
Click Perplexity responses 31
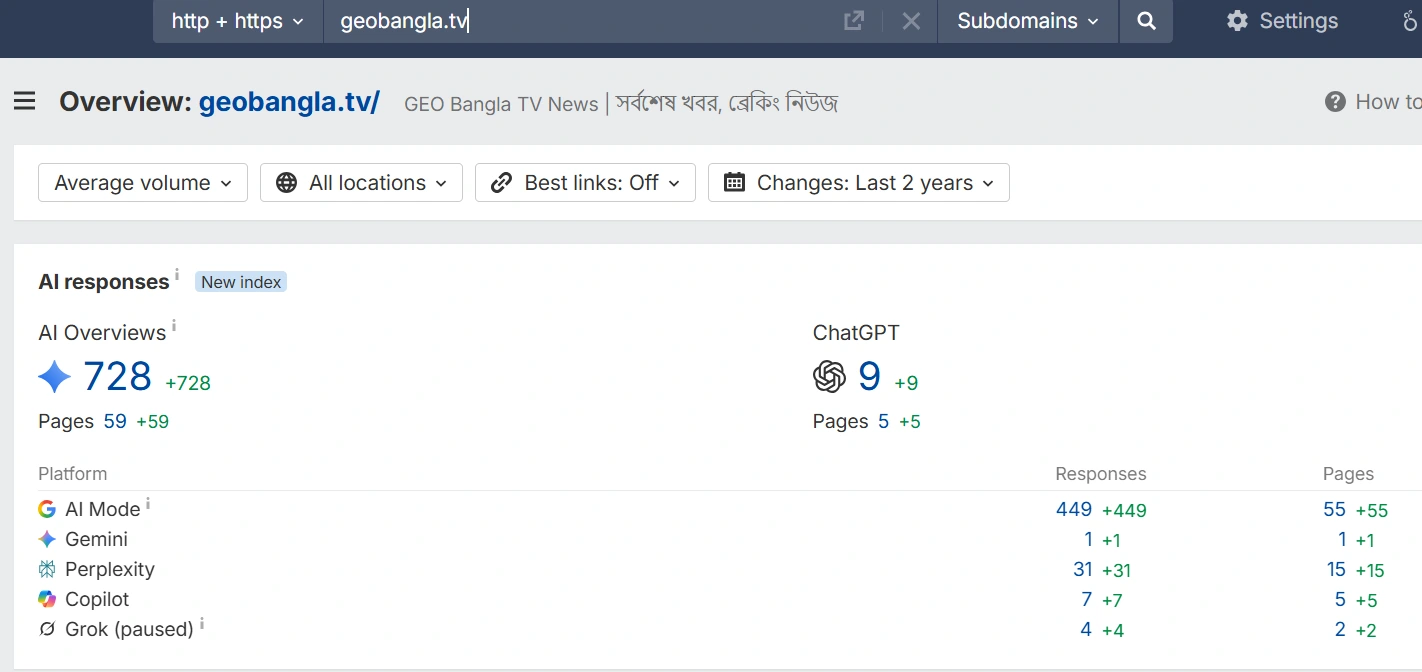1082,569
